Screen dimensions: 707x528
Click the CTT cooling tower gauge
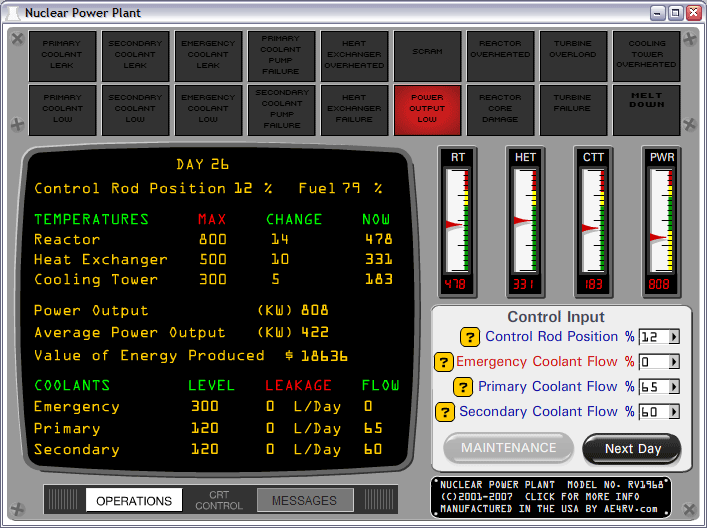pos(593,222)
